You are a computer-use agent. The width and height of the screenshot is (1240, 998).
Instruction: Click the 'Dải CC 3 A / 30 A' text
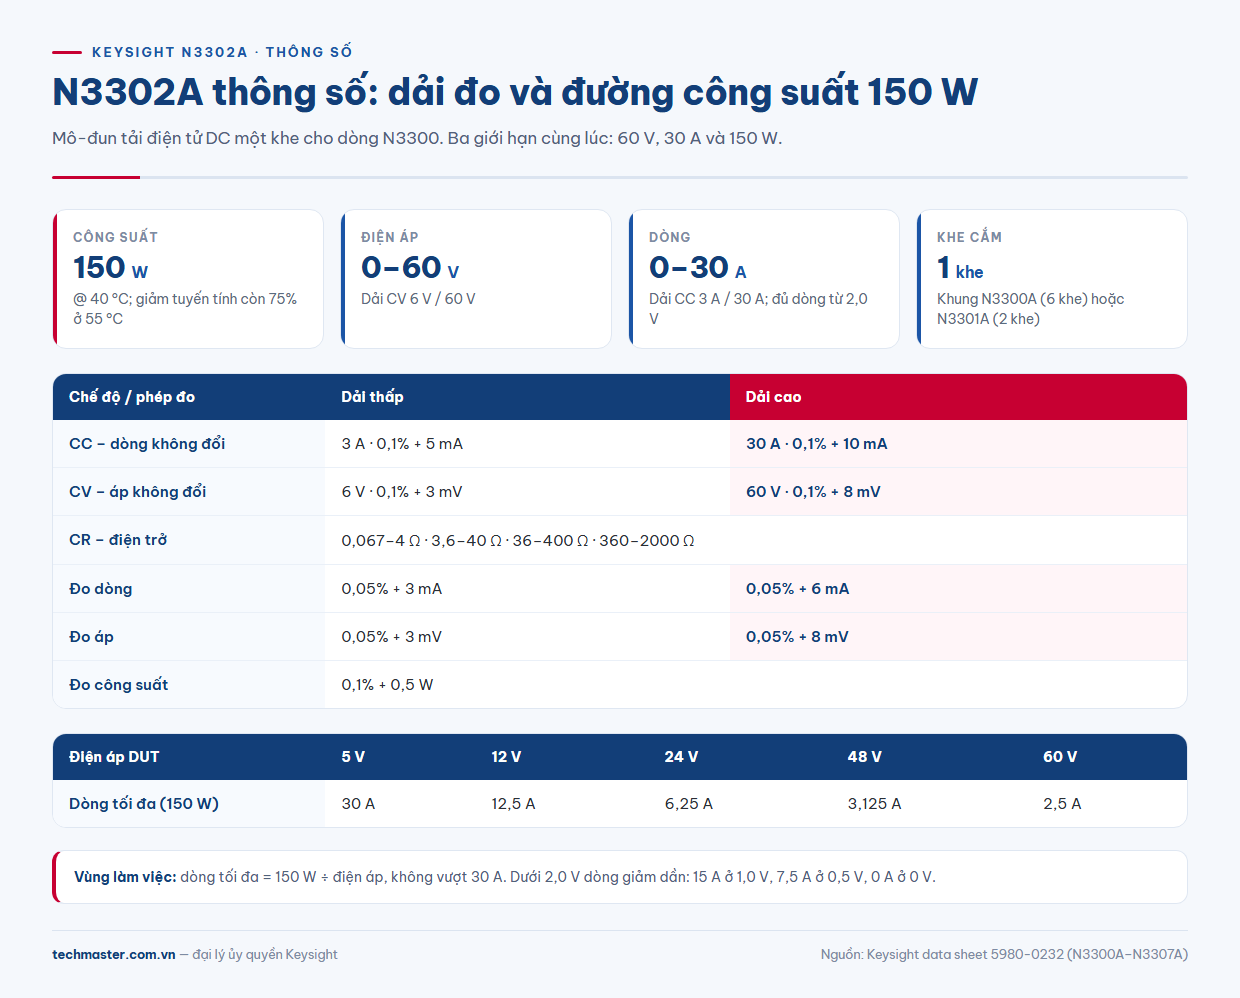coord(758,309)
